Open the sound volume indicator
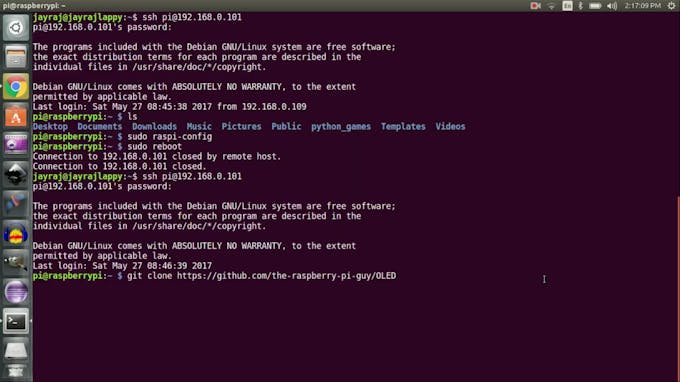This screenshot has height=382, width=680. pos(612,6)
